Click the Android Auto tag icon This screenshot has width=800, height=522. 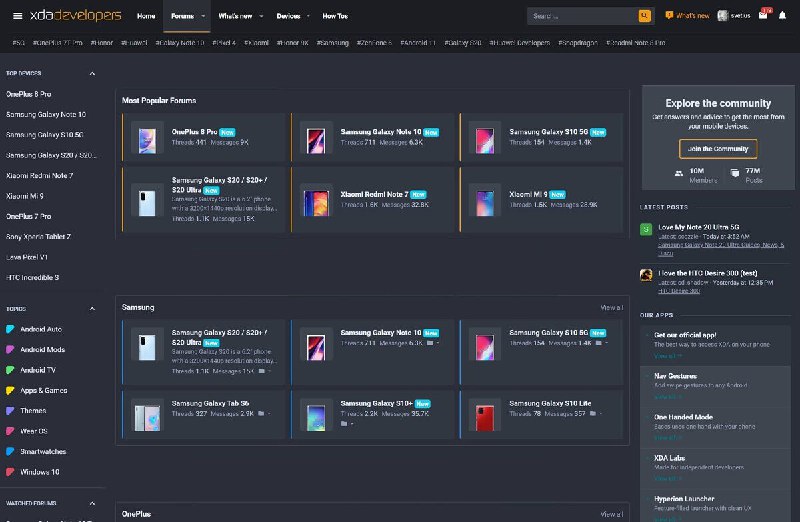coord(10,329)
